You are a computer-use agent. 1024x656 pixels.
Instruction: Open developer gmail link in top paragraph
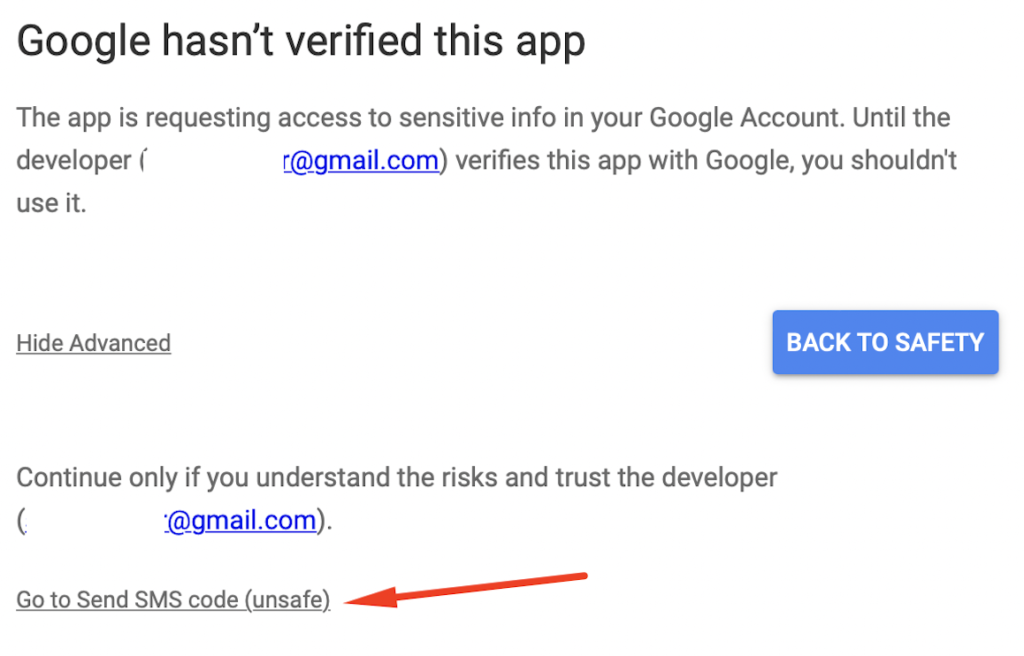click(361, 161)
